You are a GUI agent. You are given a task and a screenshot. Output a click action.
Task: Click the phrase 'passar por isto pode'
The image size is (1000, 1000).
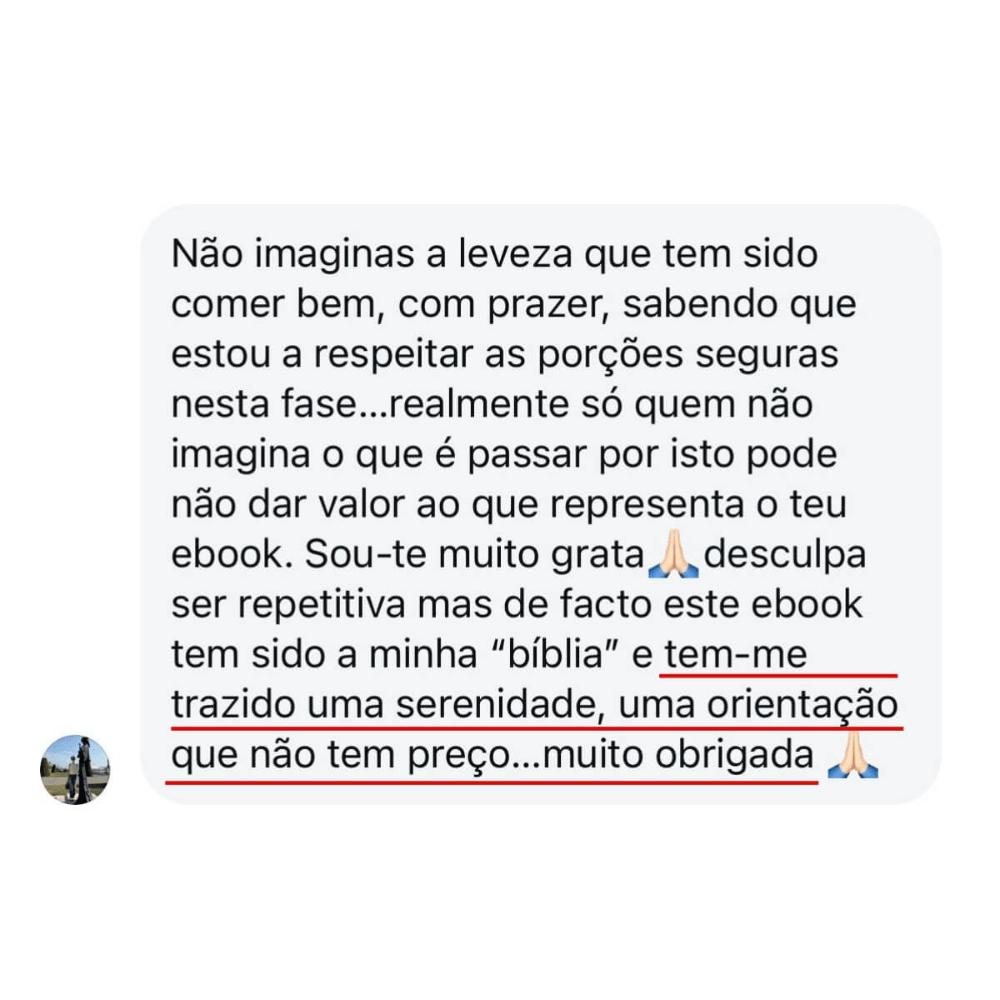click(x=652, y=455)
